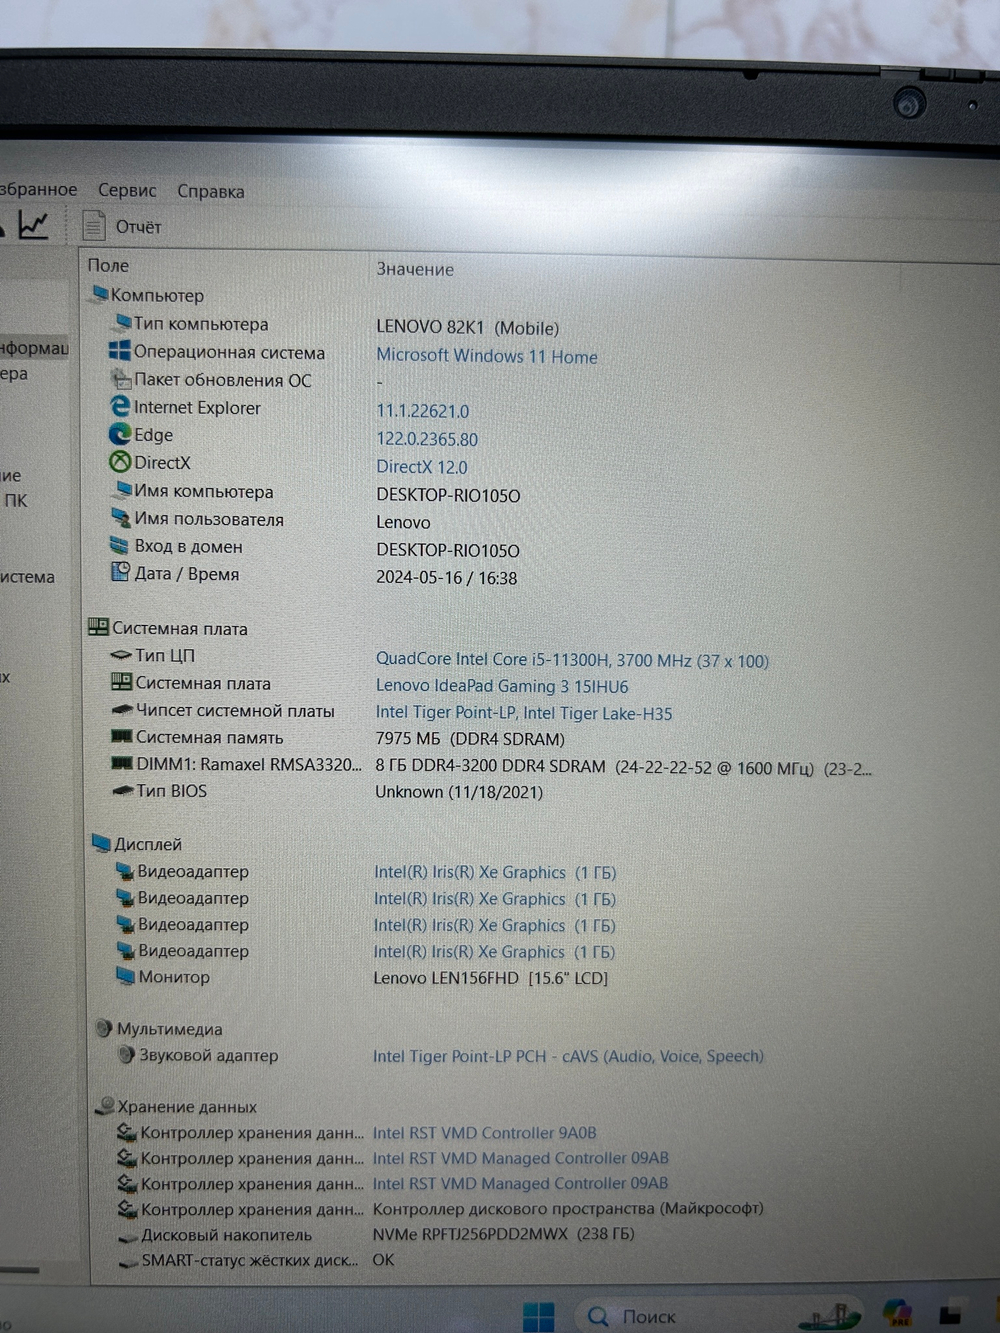Screen dimensions: 1000x1333
Task: Open the 11.1.22621.0 Internet Explorer link
Action: [x=422, y=411]
